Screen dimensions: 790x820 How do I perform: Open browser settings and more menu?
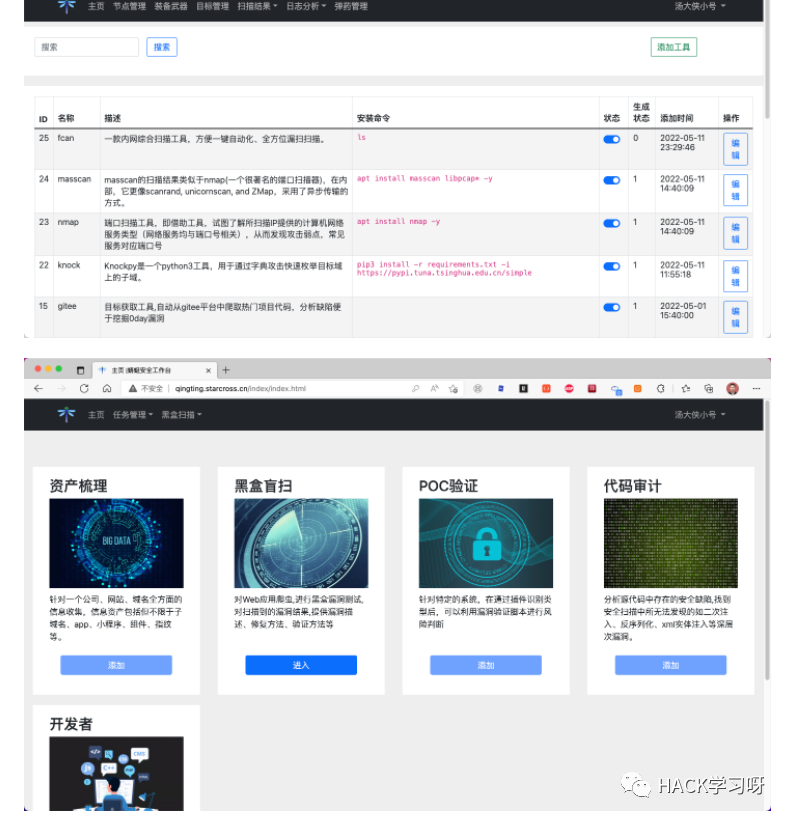756,389
